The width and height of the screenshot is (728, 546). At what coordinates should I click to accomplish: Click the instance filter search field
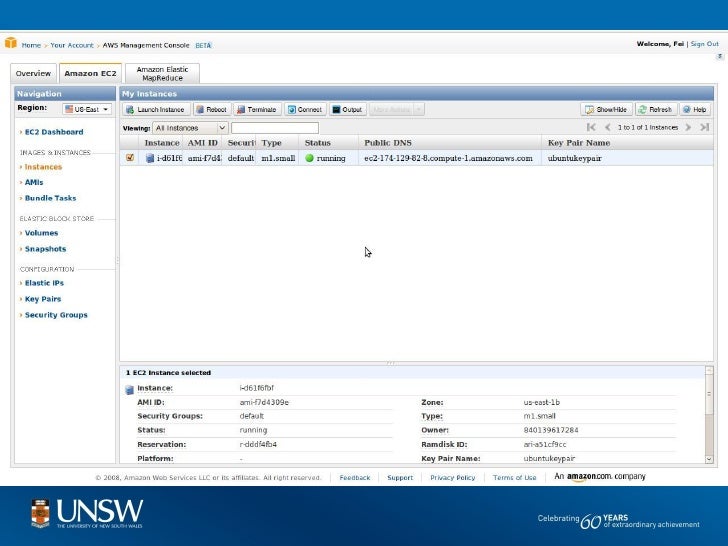tap(275, 128)
